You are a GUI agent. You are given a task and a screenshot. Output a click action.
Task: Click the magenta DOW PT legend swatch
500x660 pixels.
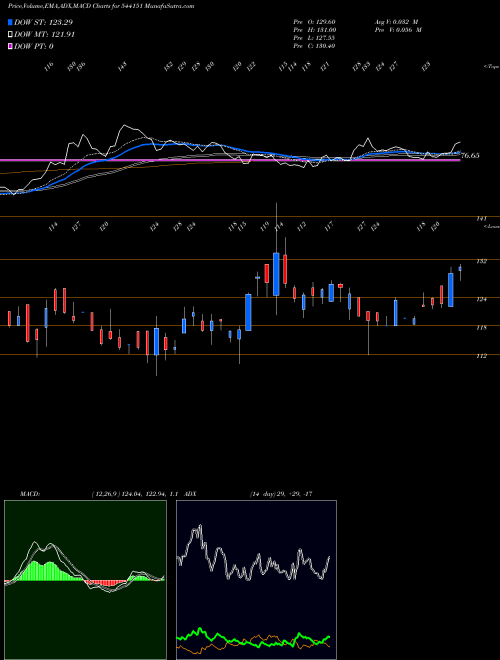pyautogui.click(x=11, y=46)
